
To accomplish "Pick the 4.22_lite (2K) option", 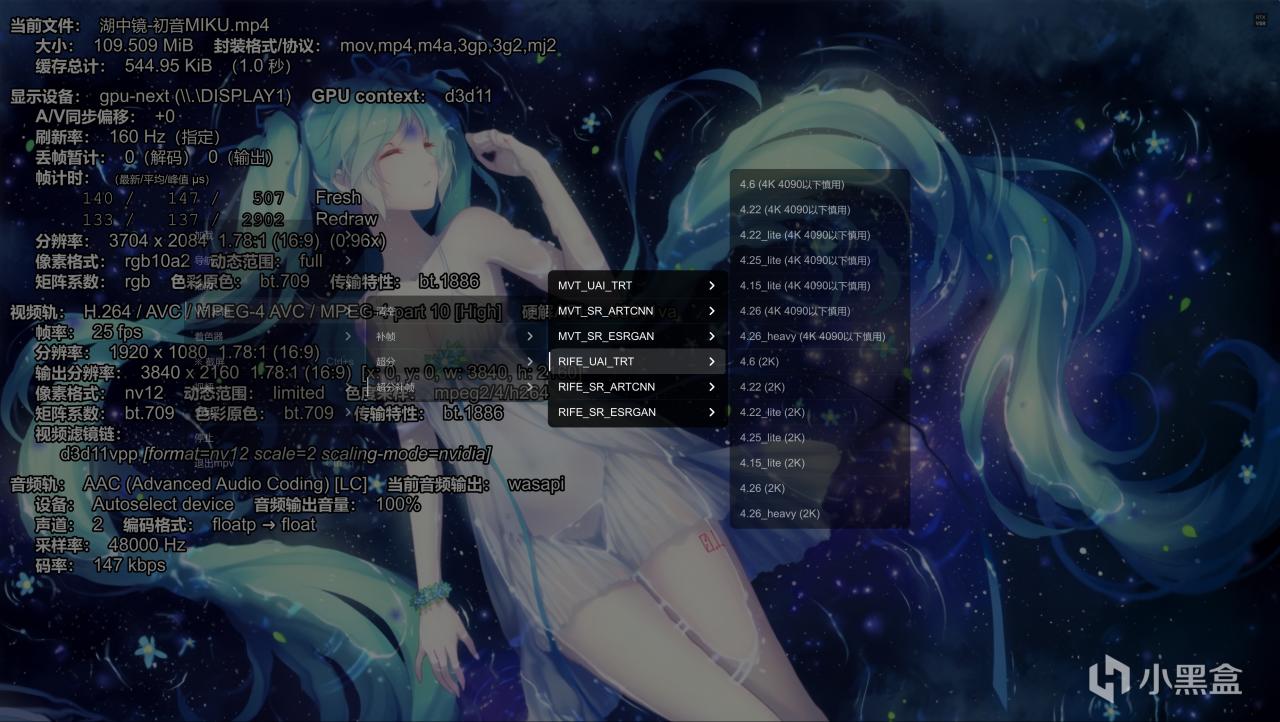I will [x=820, y=412].
